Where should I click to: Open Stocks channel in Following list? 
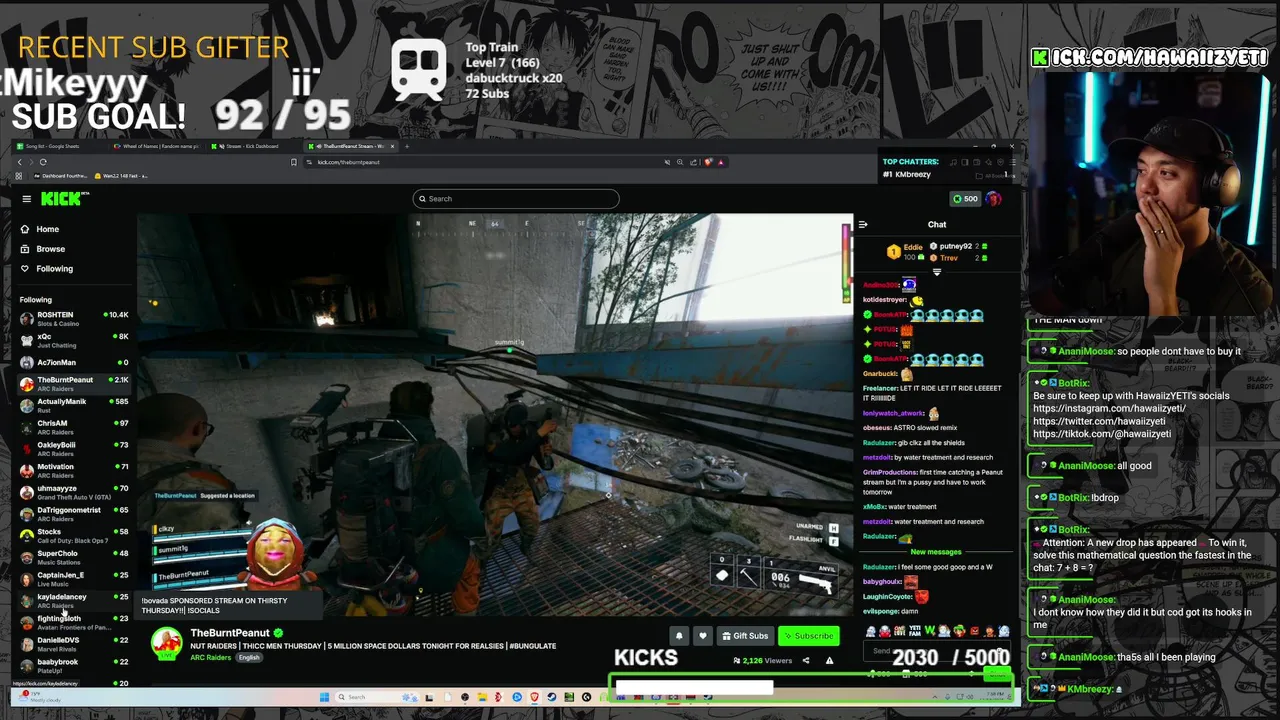coord(75,535)
